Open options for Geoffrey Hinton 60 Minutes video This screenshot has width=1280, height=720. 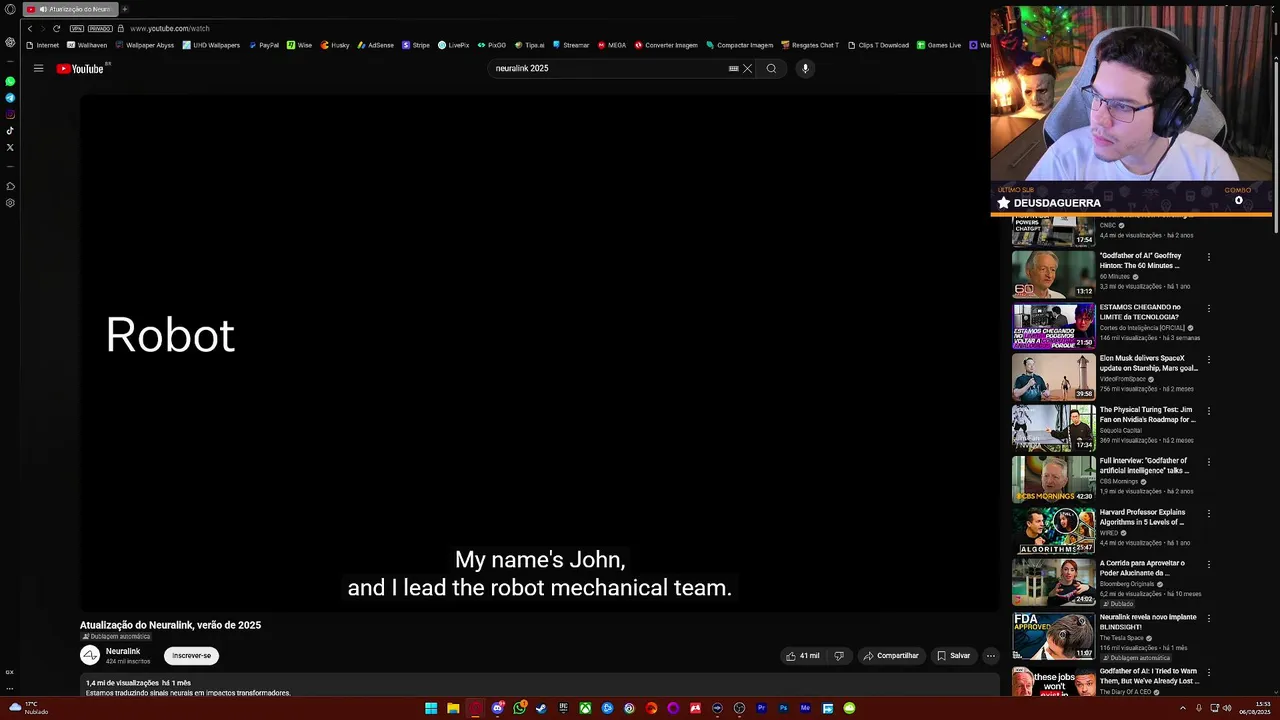coord(1208,257)
